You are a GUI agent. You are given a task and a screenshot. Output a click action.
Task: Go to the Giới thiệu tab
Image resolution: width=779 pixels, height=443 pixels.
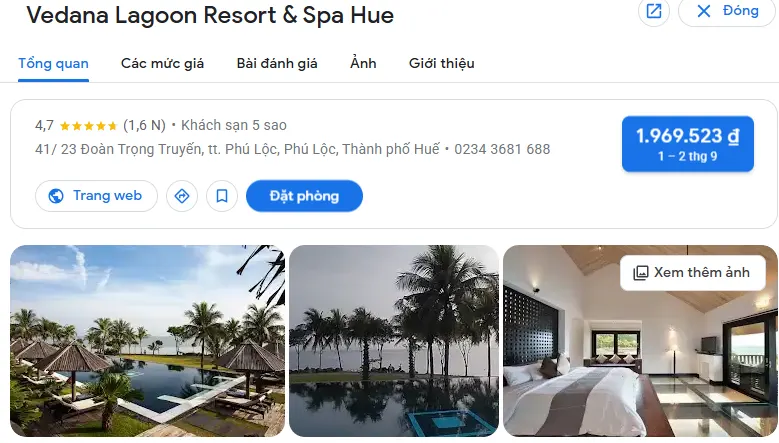point(442,64)
